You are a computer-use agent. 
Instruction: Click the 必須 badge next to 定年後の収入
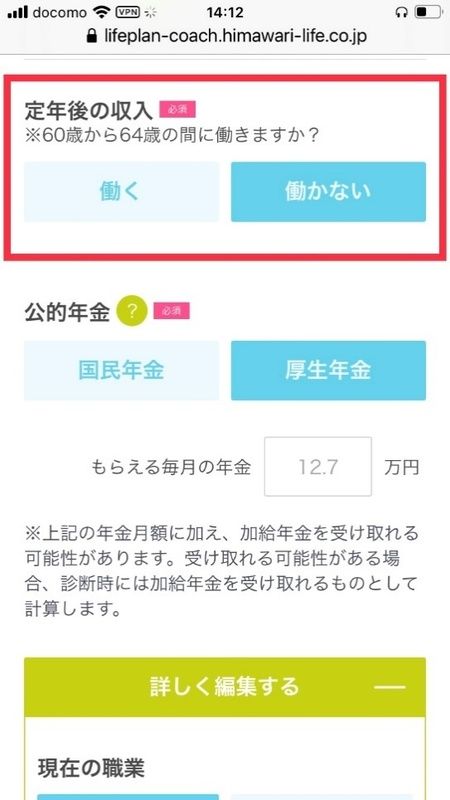pyautogui.click(x=178, y=109)
